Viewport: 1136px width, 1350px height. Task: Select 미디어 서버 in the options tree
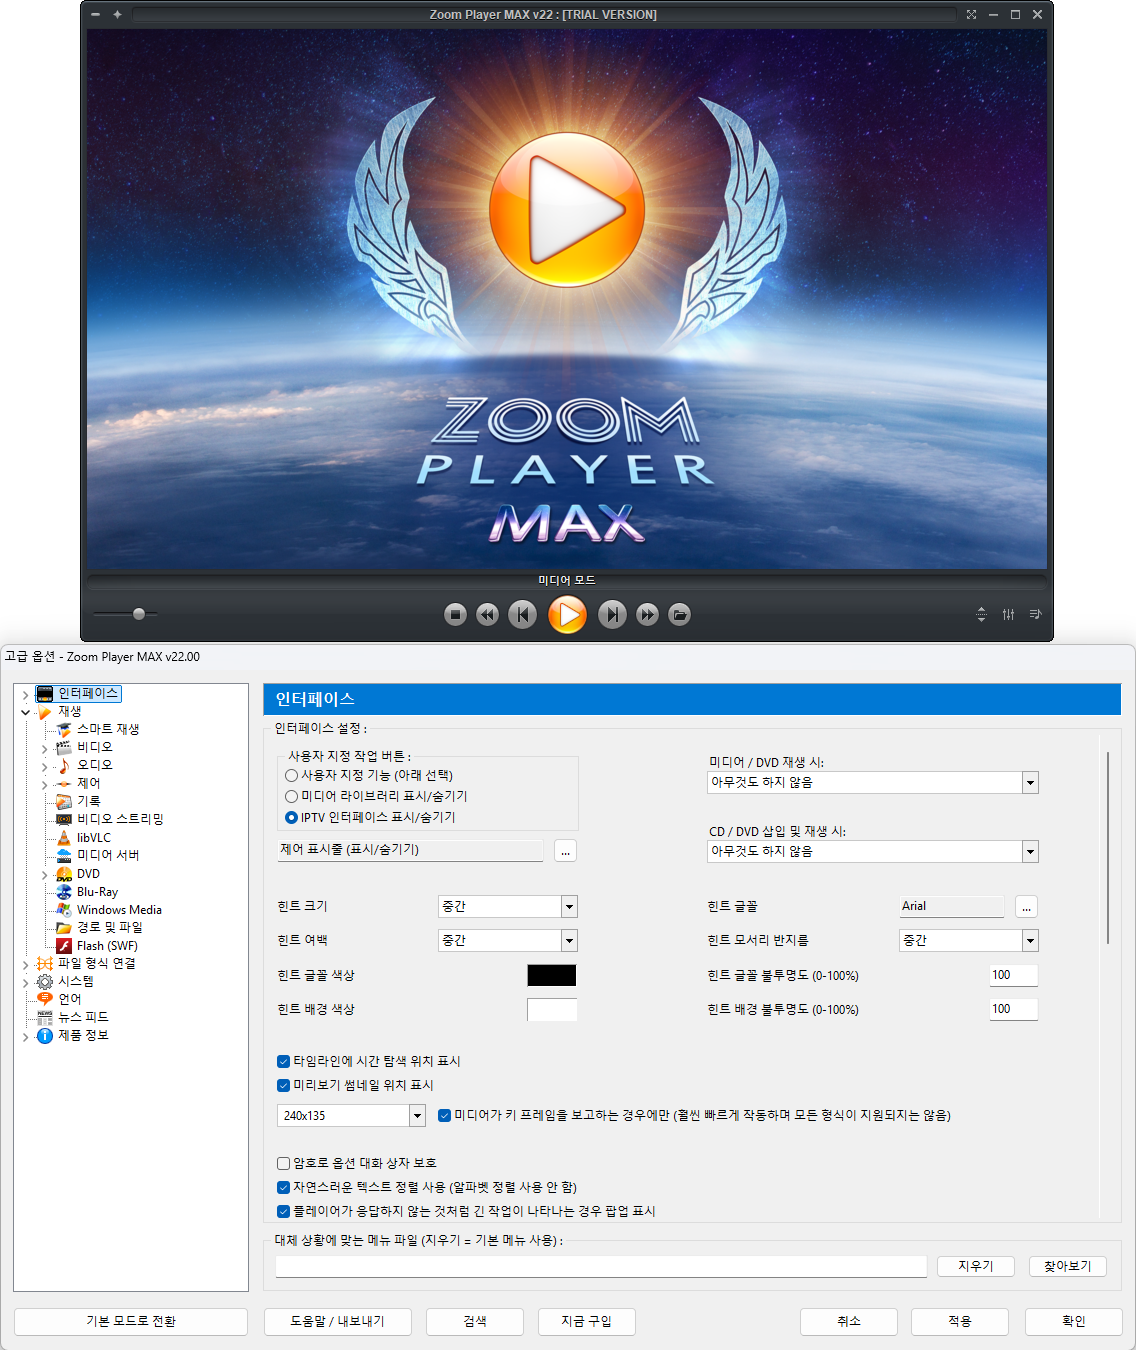pos(108,855)
